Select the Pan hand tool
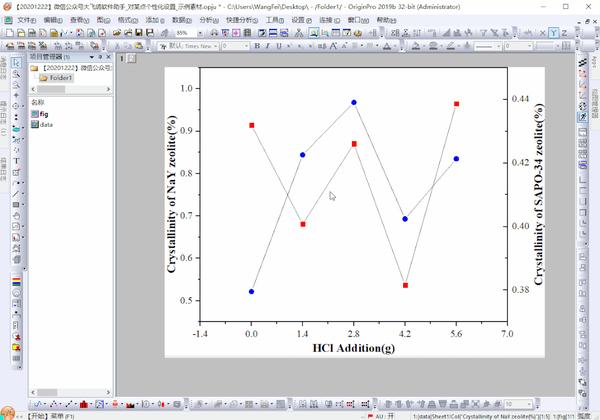 (x=16, y=216)
